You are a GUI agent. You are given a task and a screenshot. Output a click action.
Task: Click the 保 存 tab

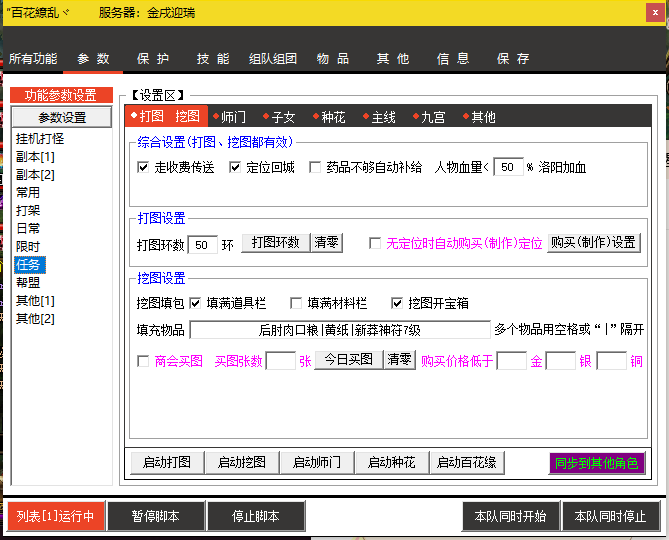pyautogui.click(x=513, y=58)
